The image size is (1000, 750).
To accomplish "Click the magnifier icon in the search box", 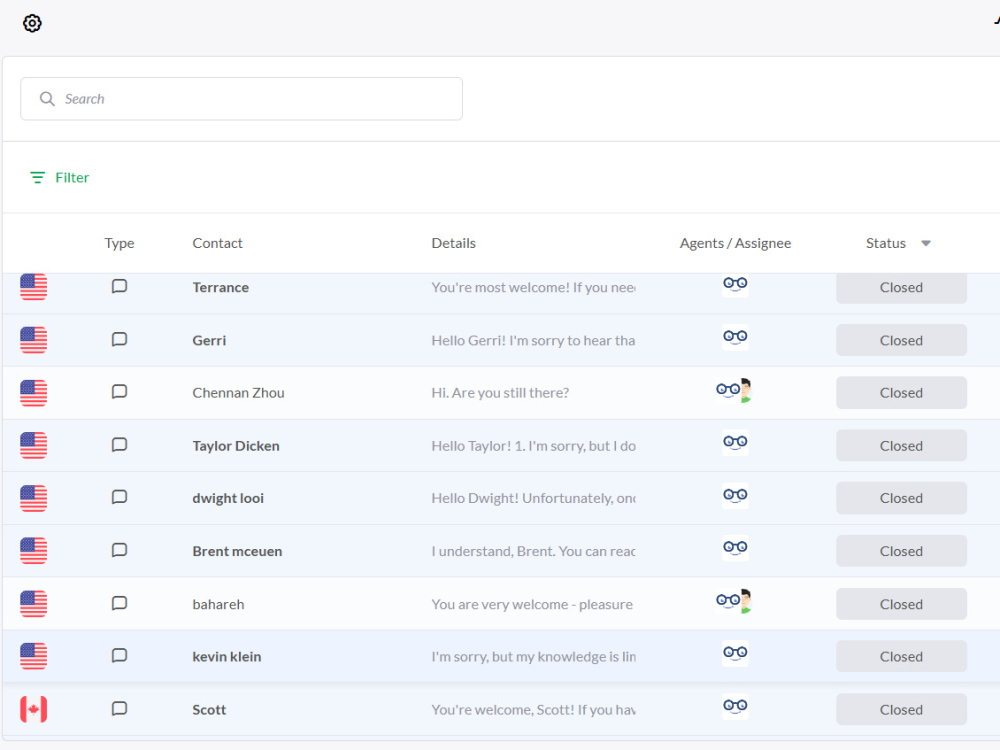I will tap(47, 99).
